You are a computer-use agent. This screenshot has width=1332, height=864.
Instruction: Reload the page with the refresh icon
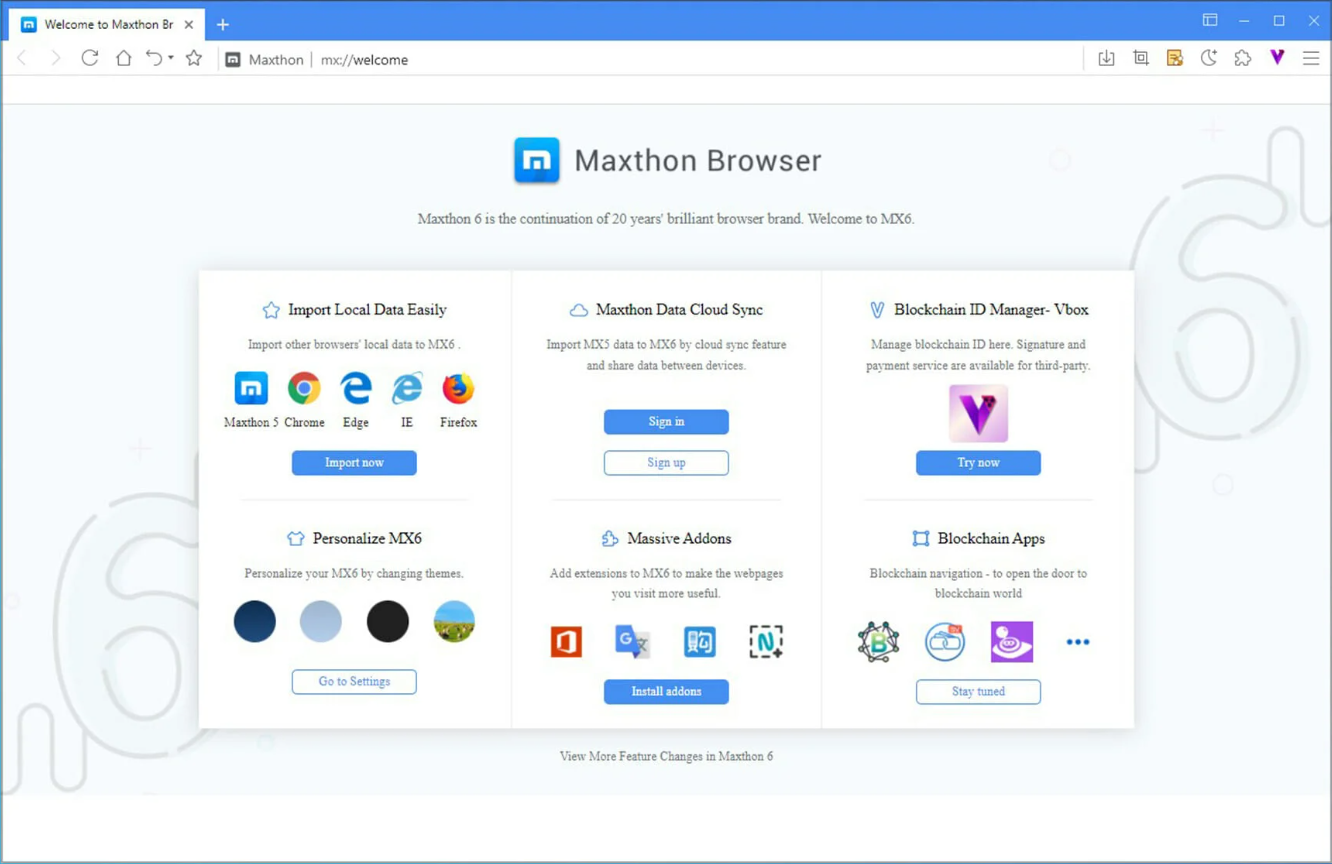pyautogui.click(x=90, y=58)
